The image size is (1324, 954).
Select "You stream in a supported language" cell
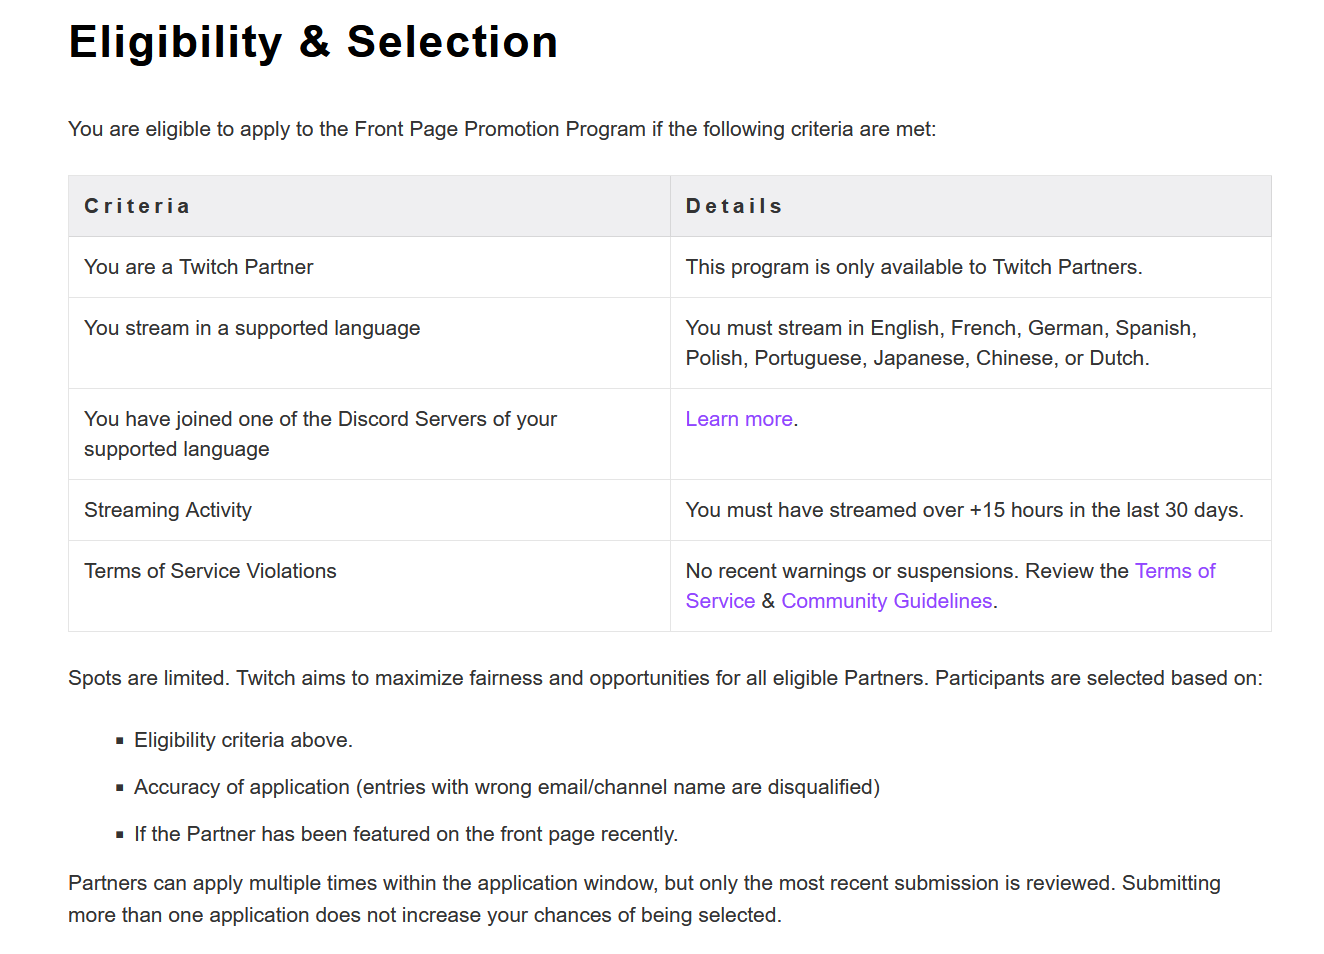tap(252, 328)
